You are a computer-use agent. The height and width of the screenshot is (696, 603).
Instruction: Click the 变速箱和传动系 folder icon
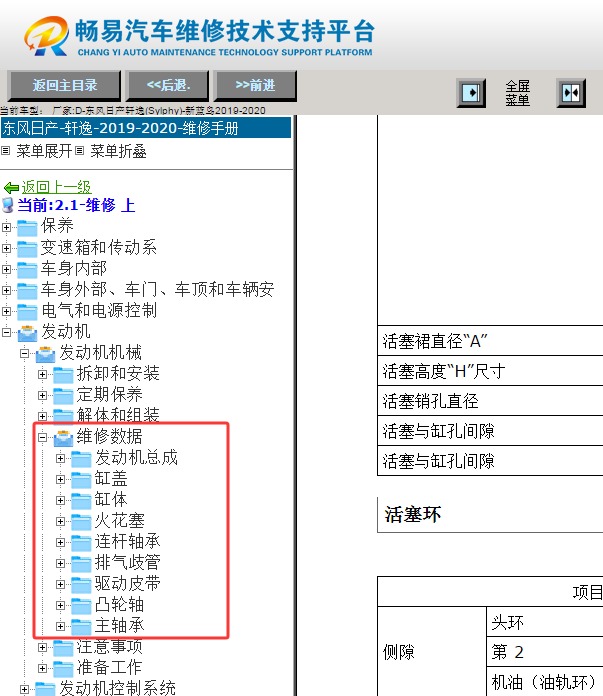[x=27, y=249]
